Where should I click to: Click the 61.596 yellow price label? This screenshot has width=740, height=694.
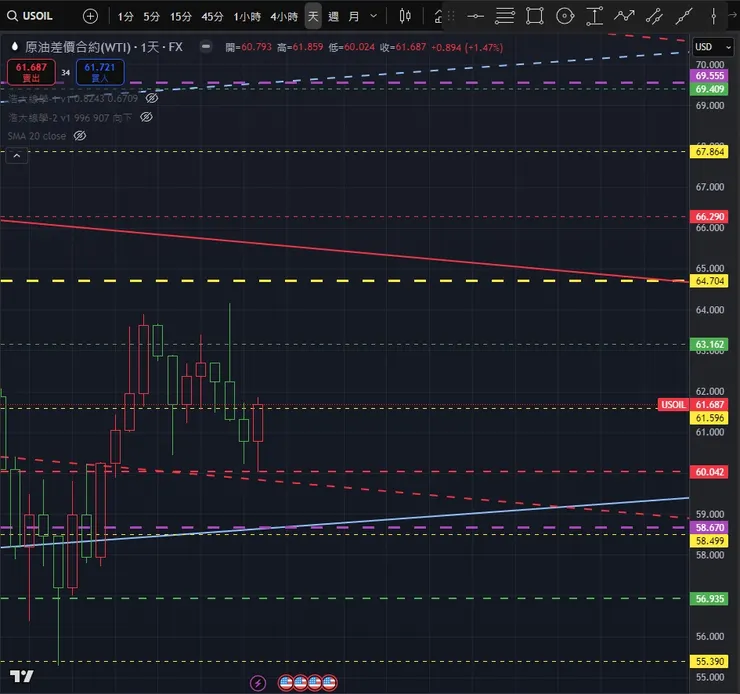(x=709, y=418)
